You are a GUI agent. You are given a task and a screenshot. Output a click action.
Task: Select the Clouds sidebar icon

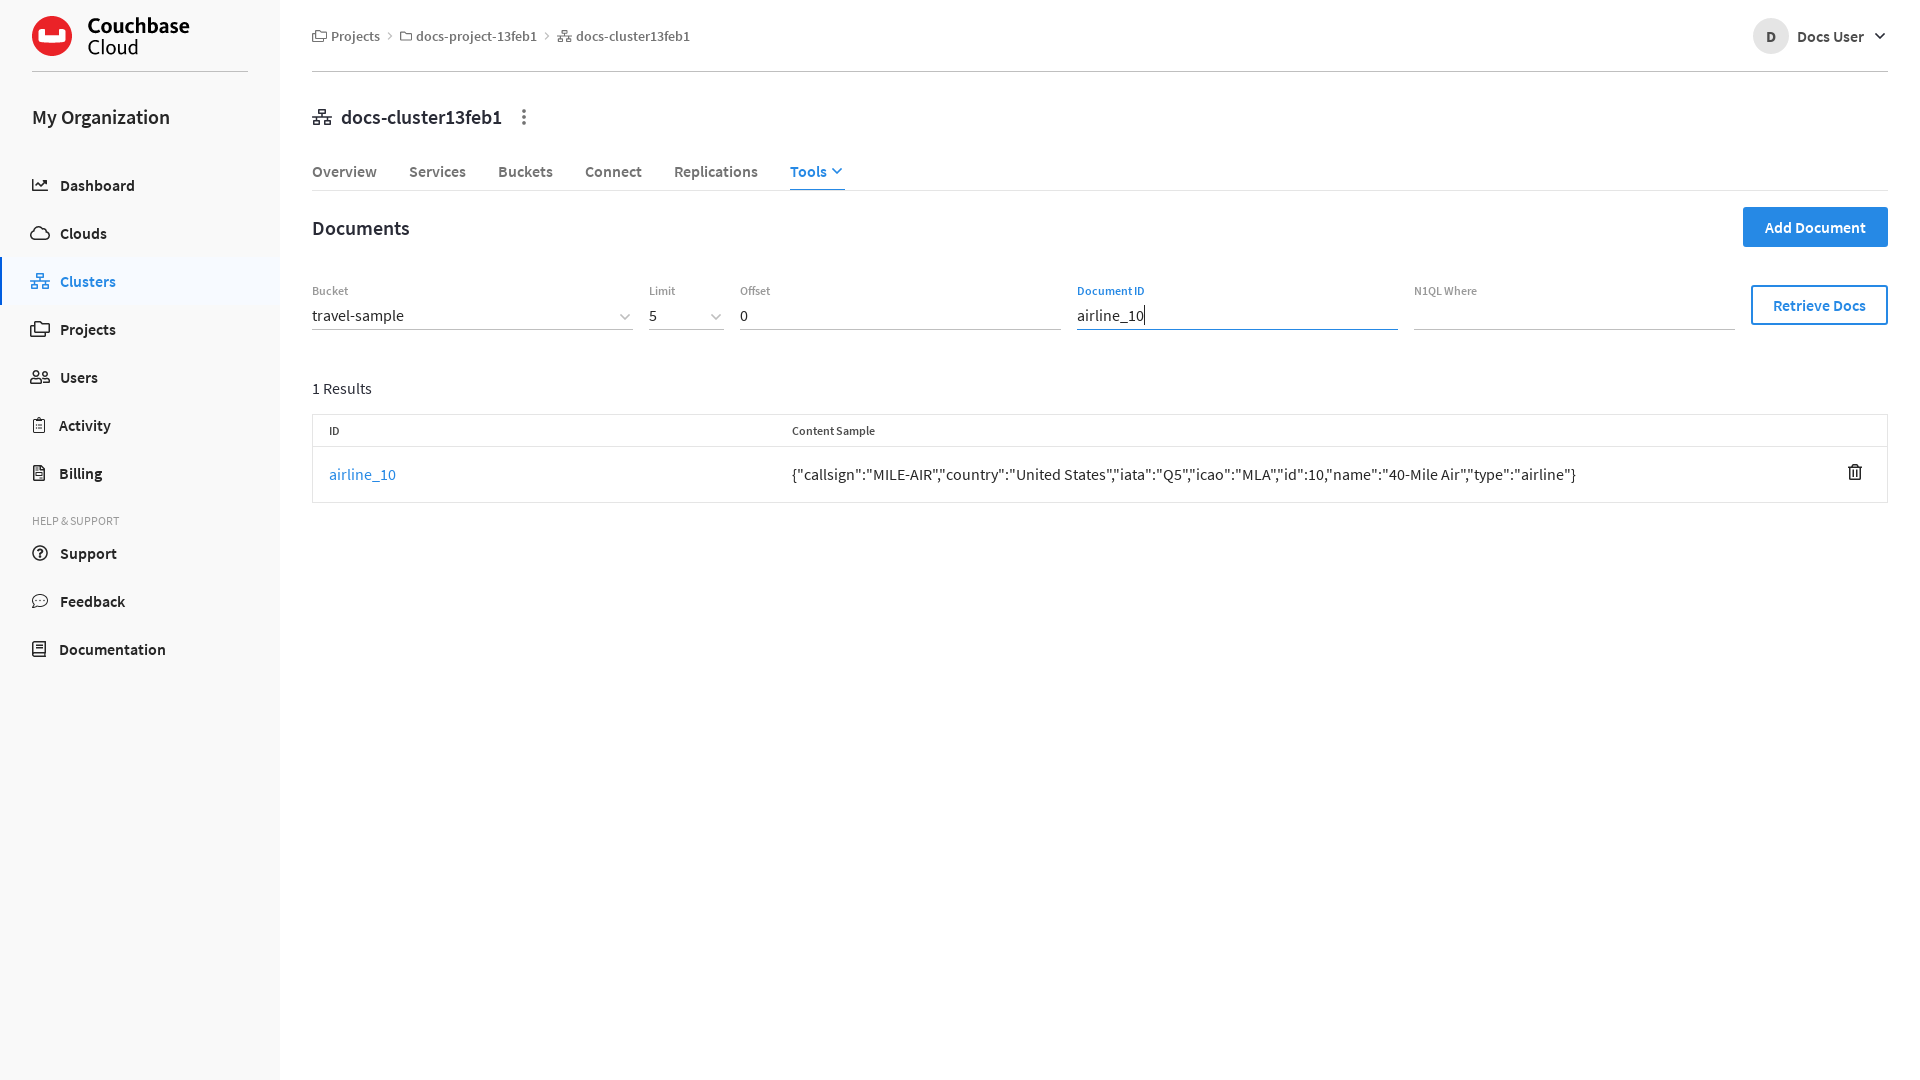(40, 233)
